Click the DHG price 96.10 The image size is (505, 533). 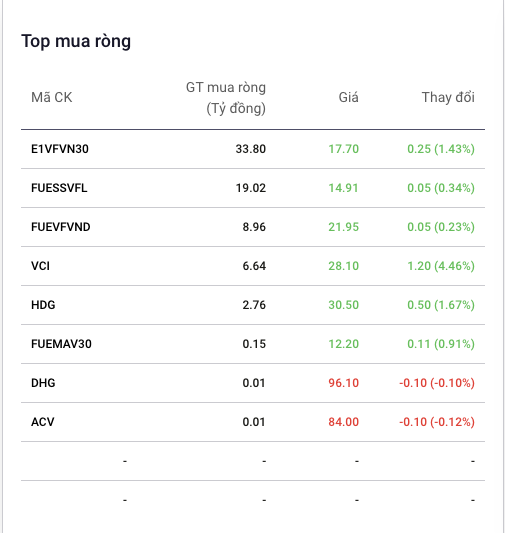click(343, 383)
